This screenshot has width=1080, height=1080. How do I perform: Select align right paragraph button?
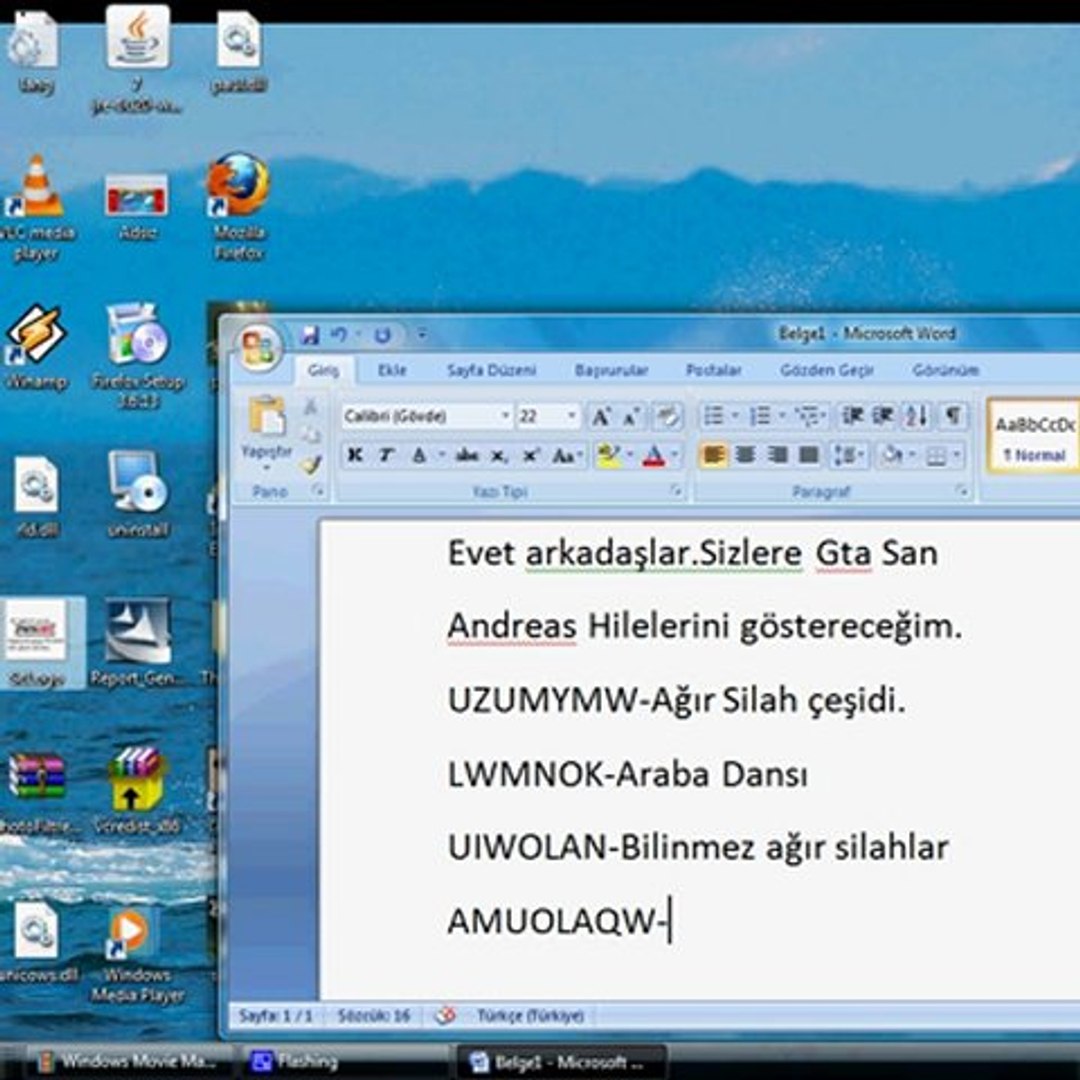[x=778, y=455]
